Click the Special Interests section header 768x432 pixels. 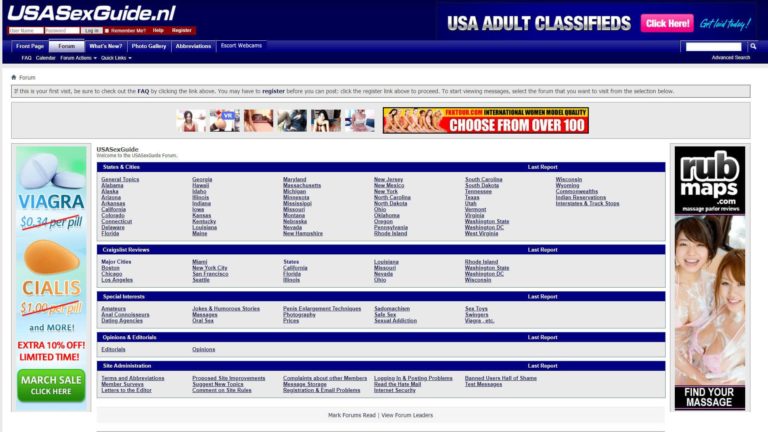(123, 297)
